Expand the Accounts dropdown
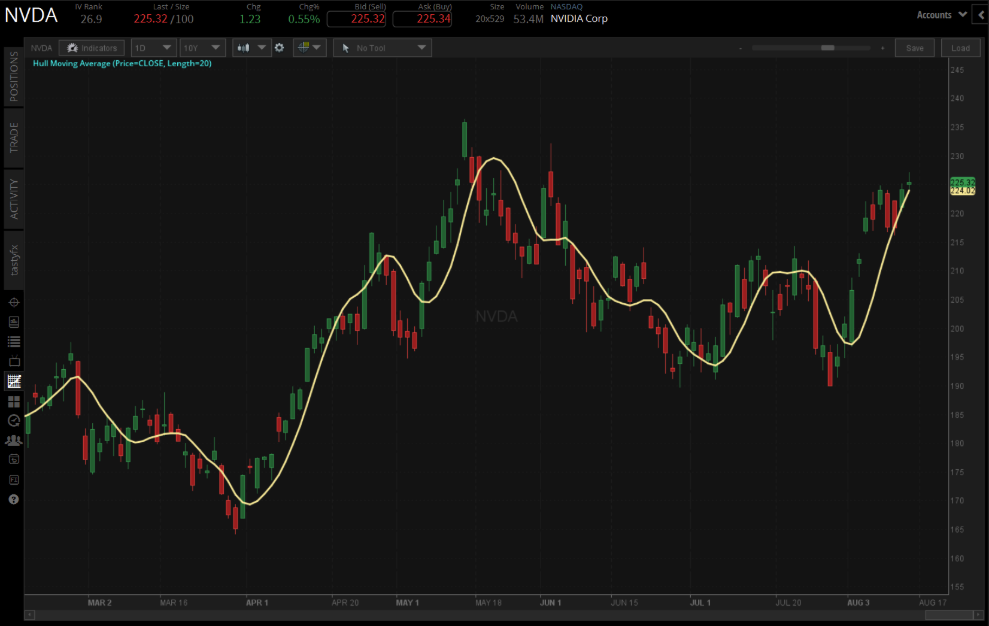 click(x=941, y=15)
